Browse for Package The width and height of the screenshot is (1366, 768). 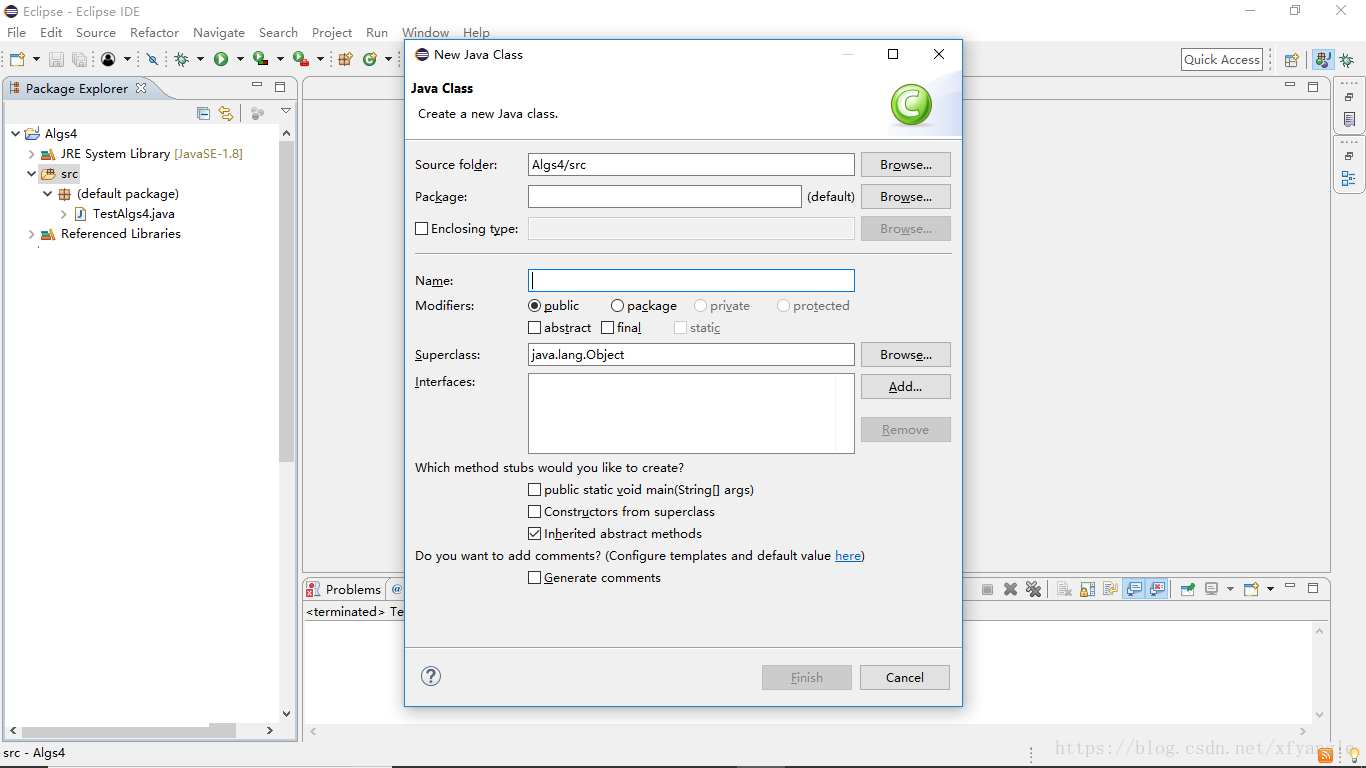[906, 197]
